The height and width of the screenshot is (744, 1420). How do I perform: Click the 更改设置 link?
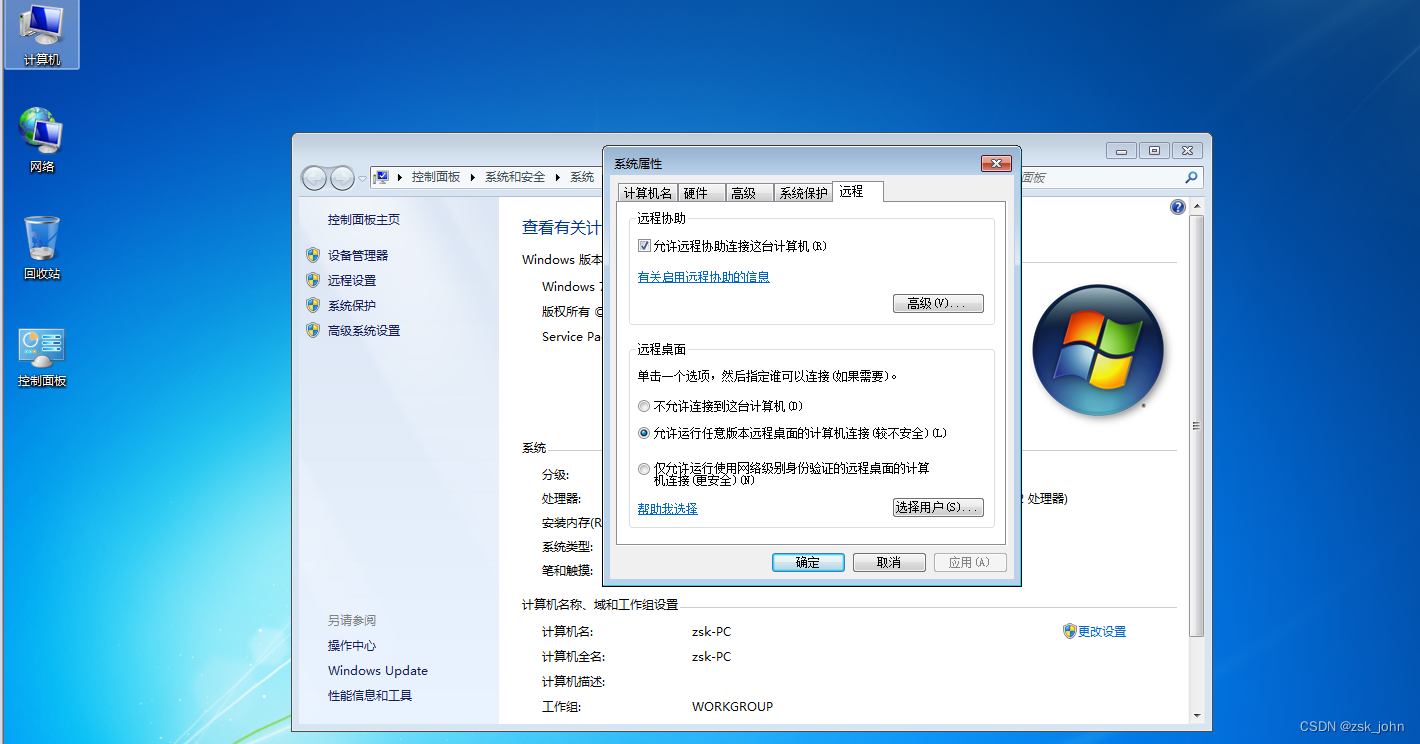[1102, 631]
